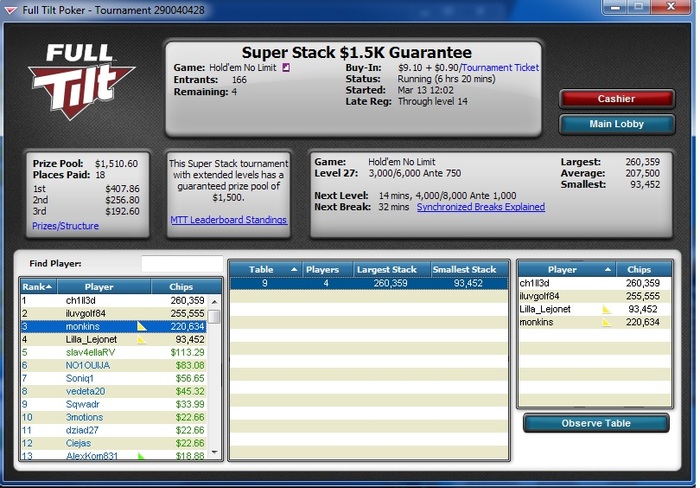Click the Prize Pool value $1,510.60
The image size is (700, 488).
tap(116, 163)
